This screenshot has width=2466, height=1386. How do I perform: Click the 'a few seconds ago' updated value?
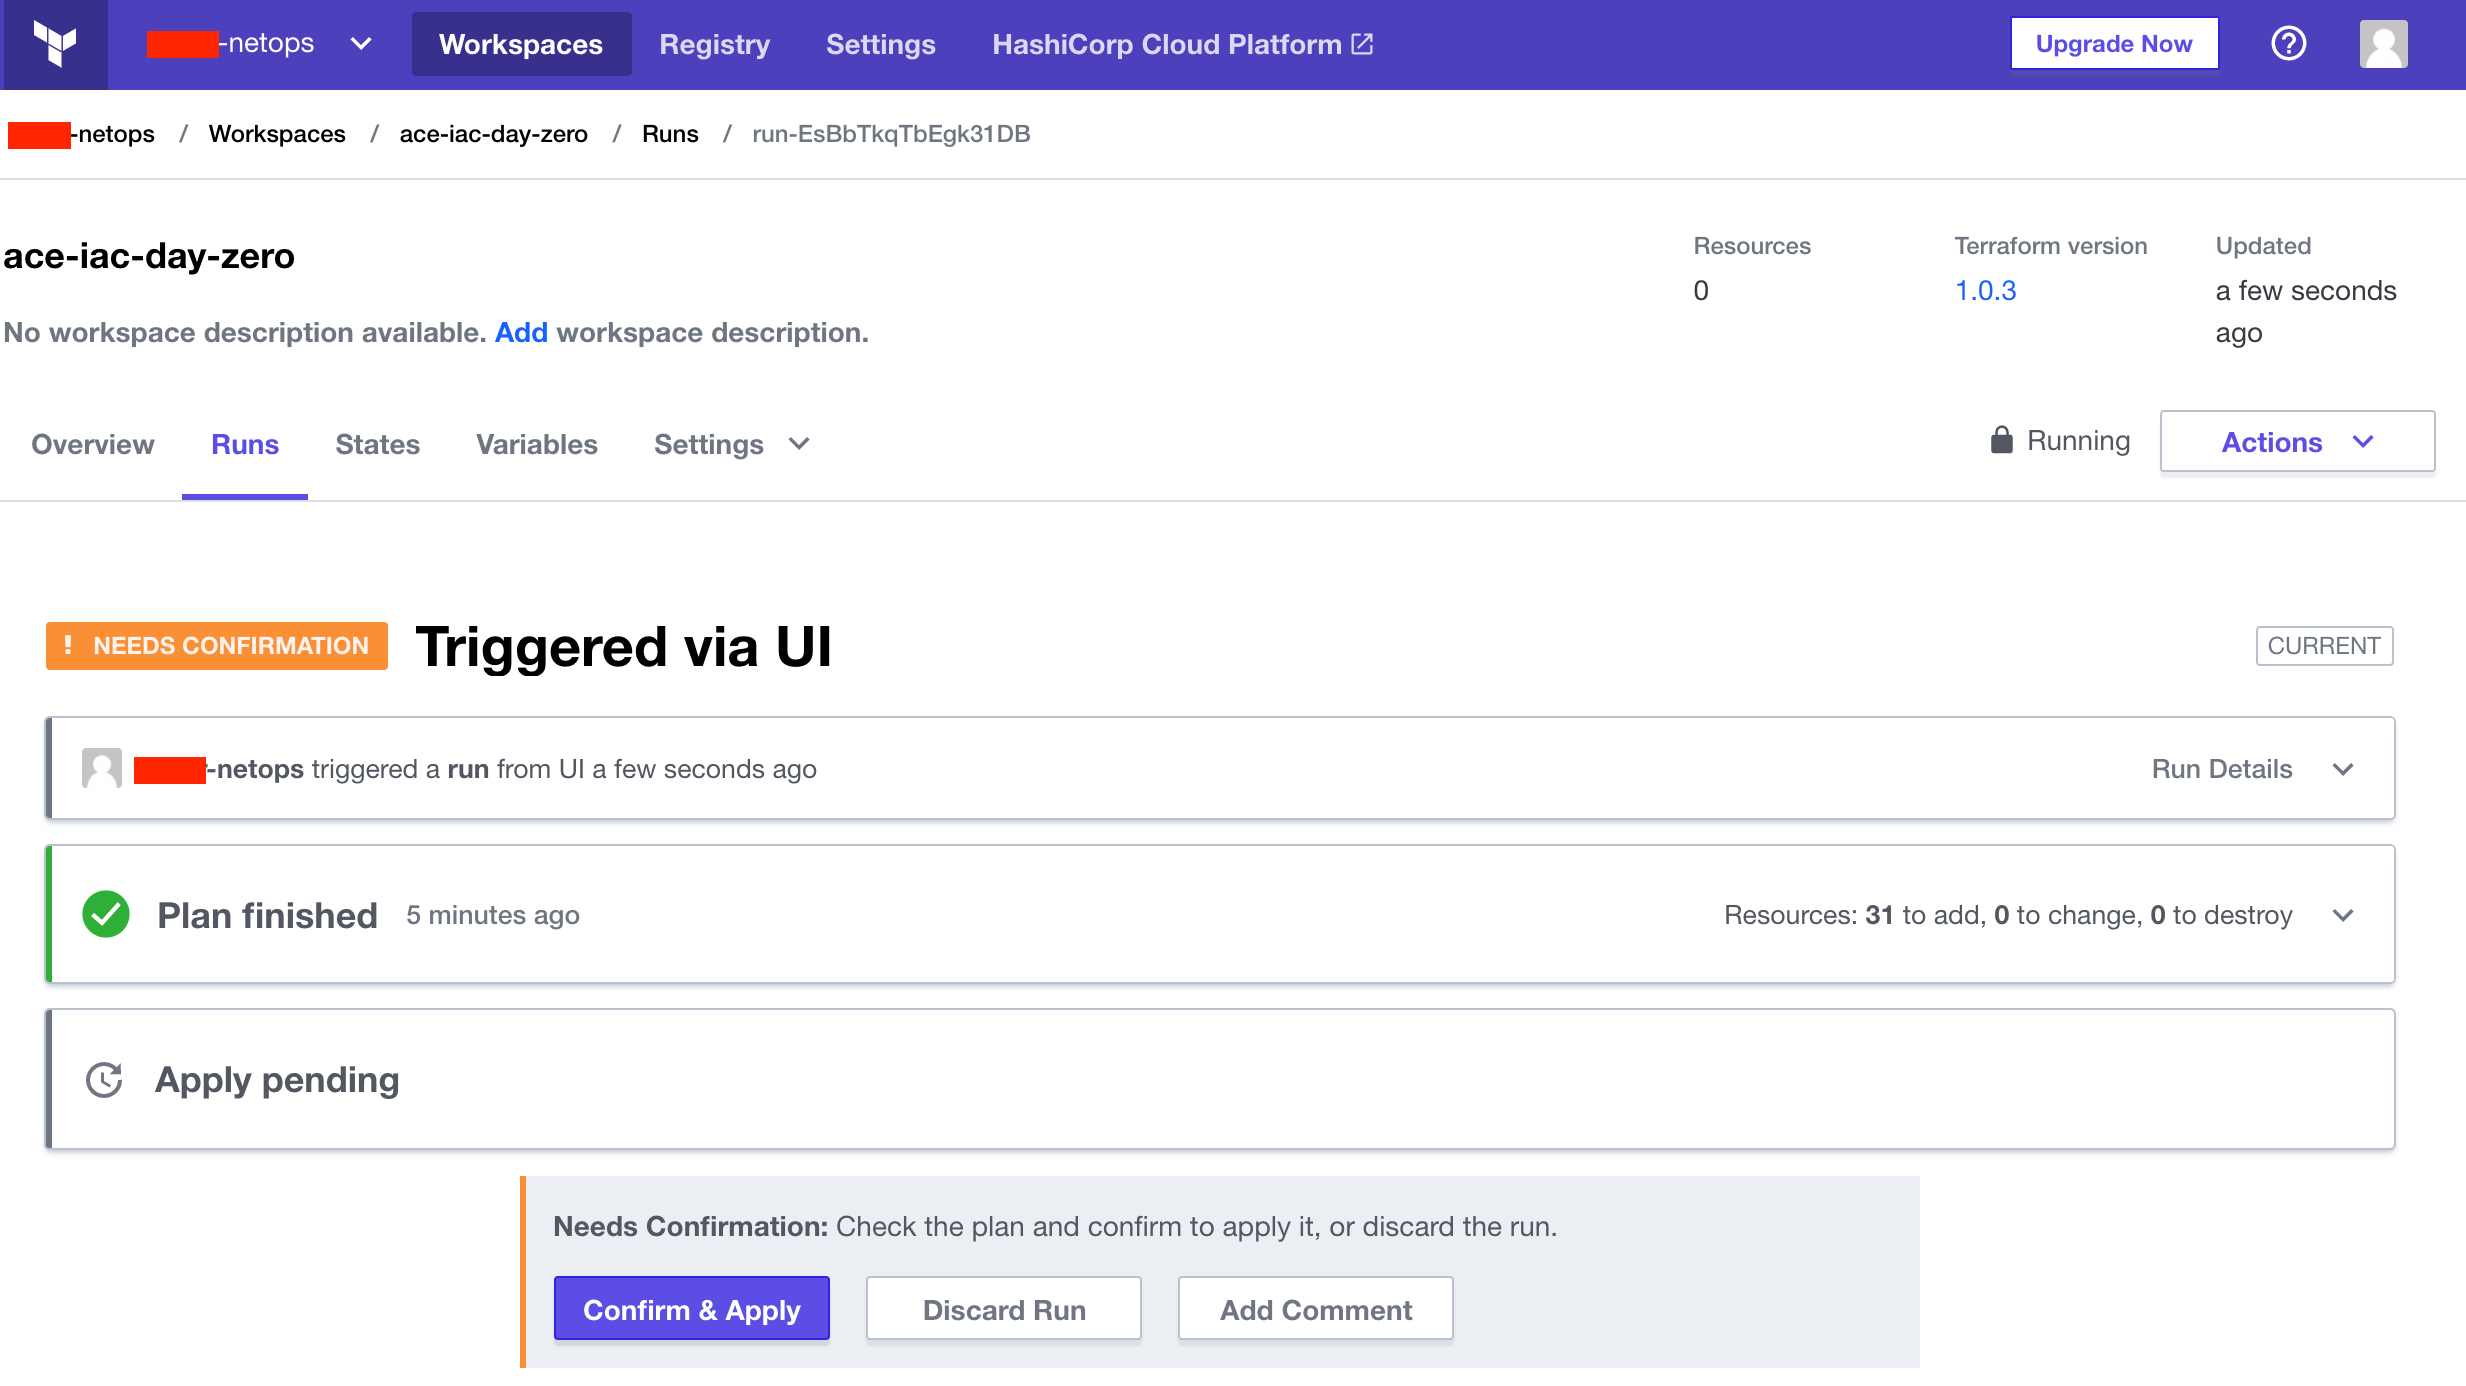coord(2305,311)
